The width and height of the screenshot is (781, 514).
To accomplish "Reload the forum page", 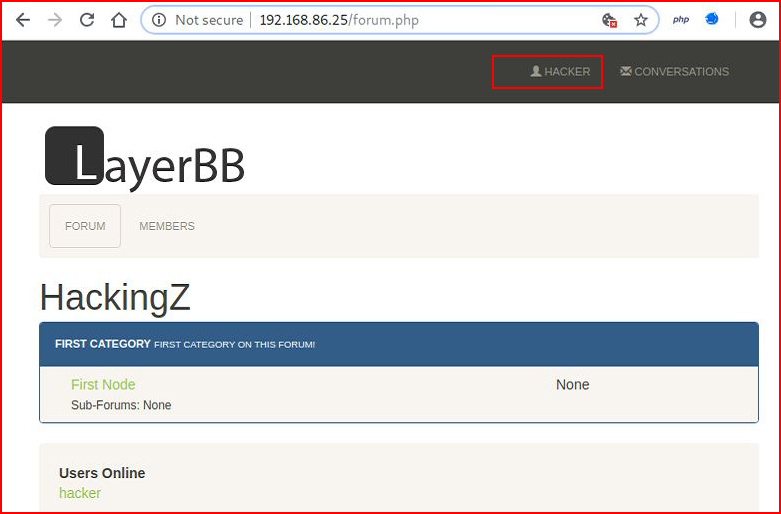I will pos(87,20).
